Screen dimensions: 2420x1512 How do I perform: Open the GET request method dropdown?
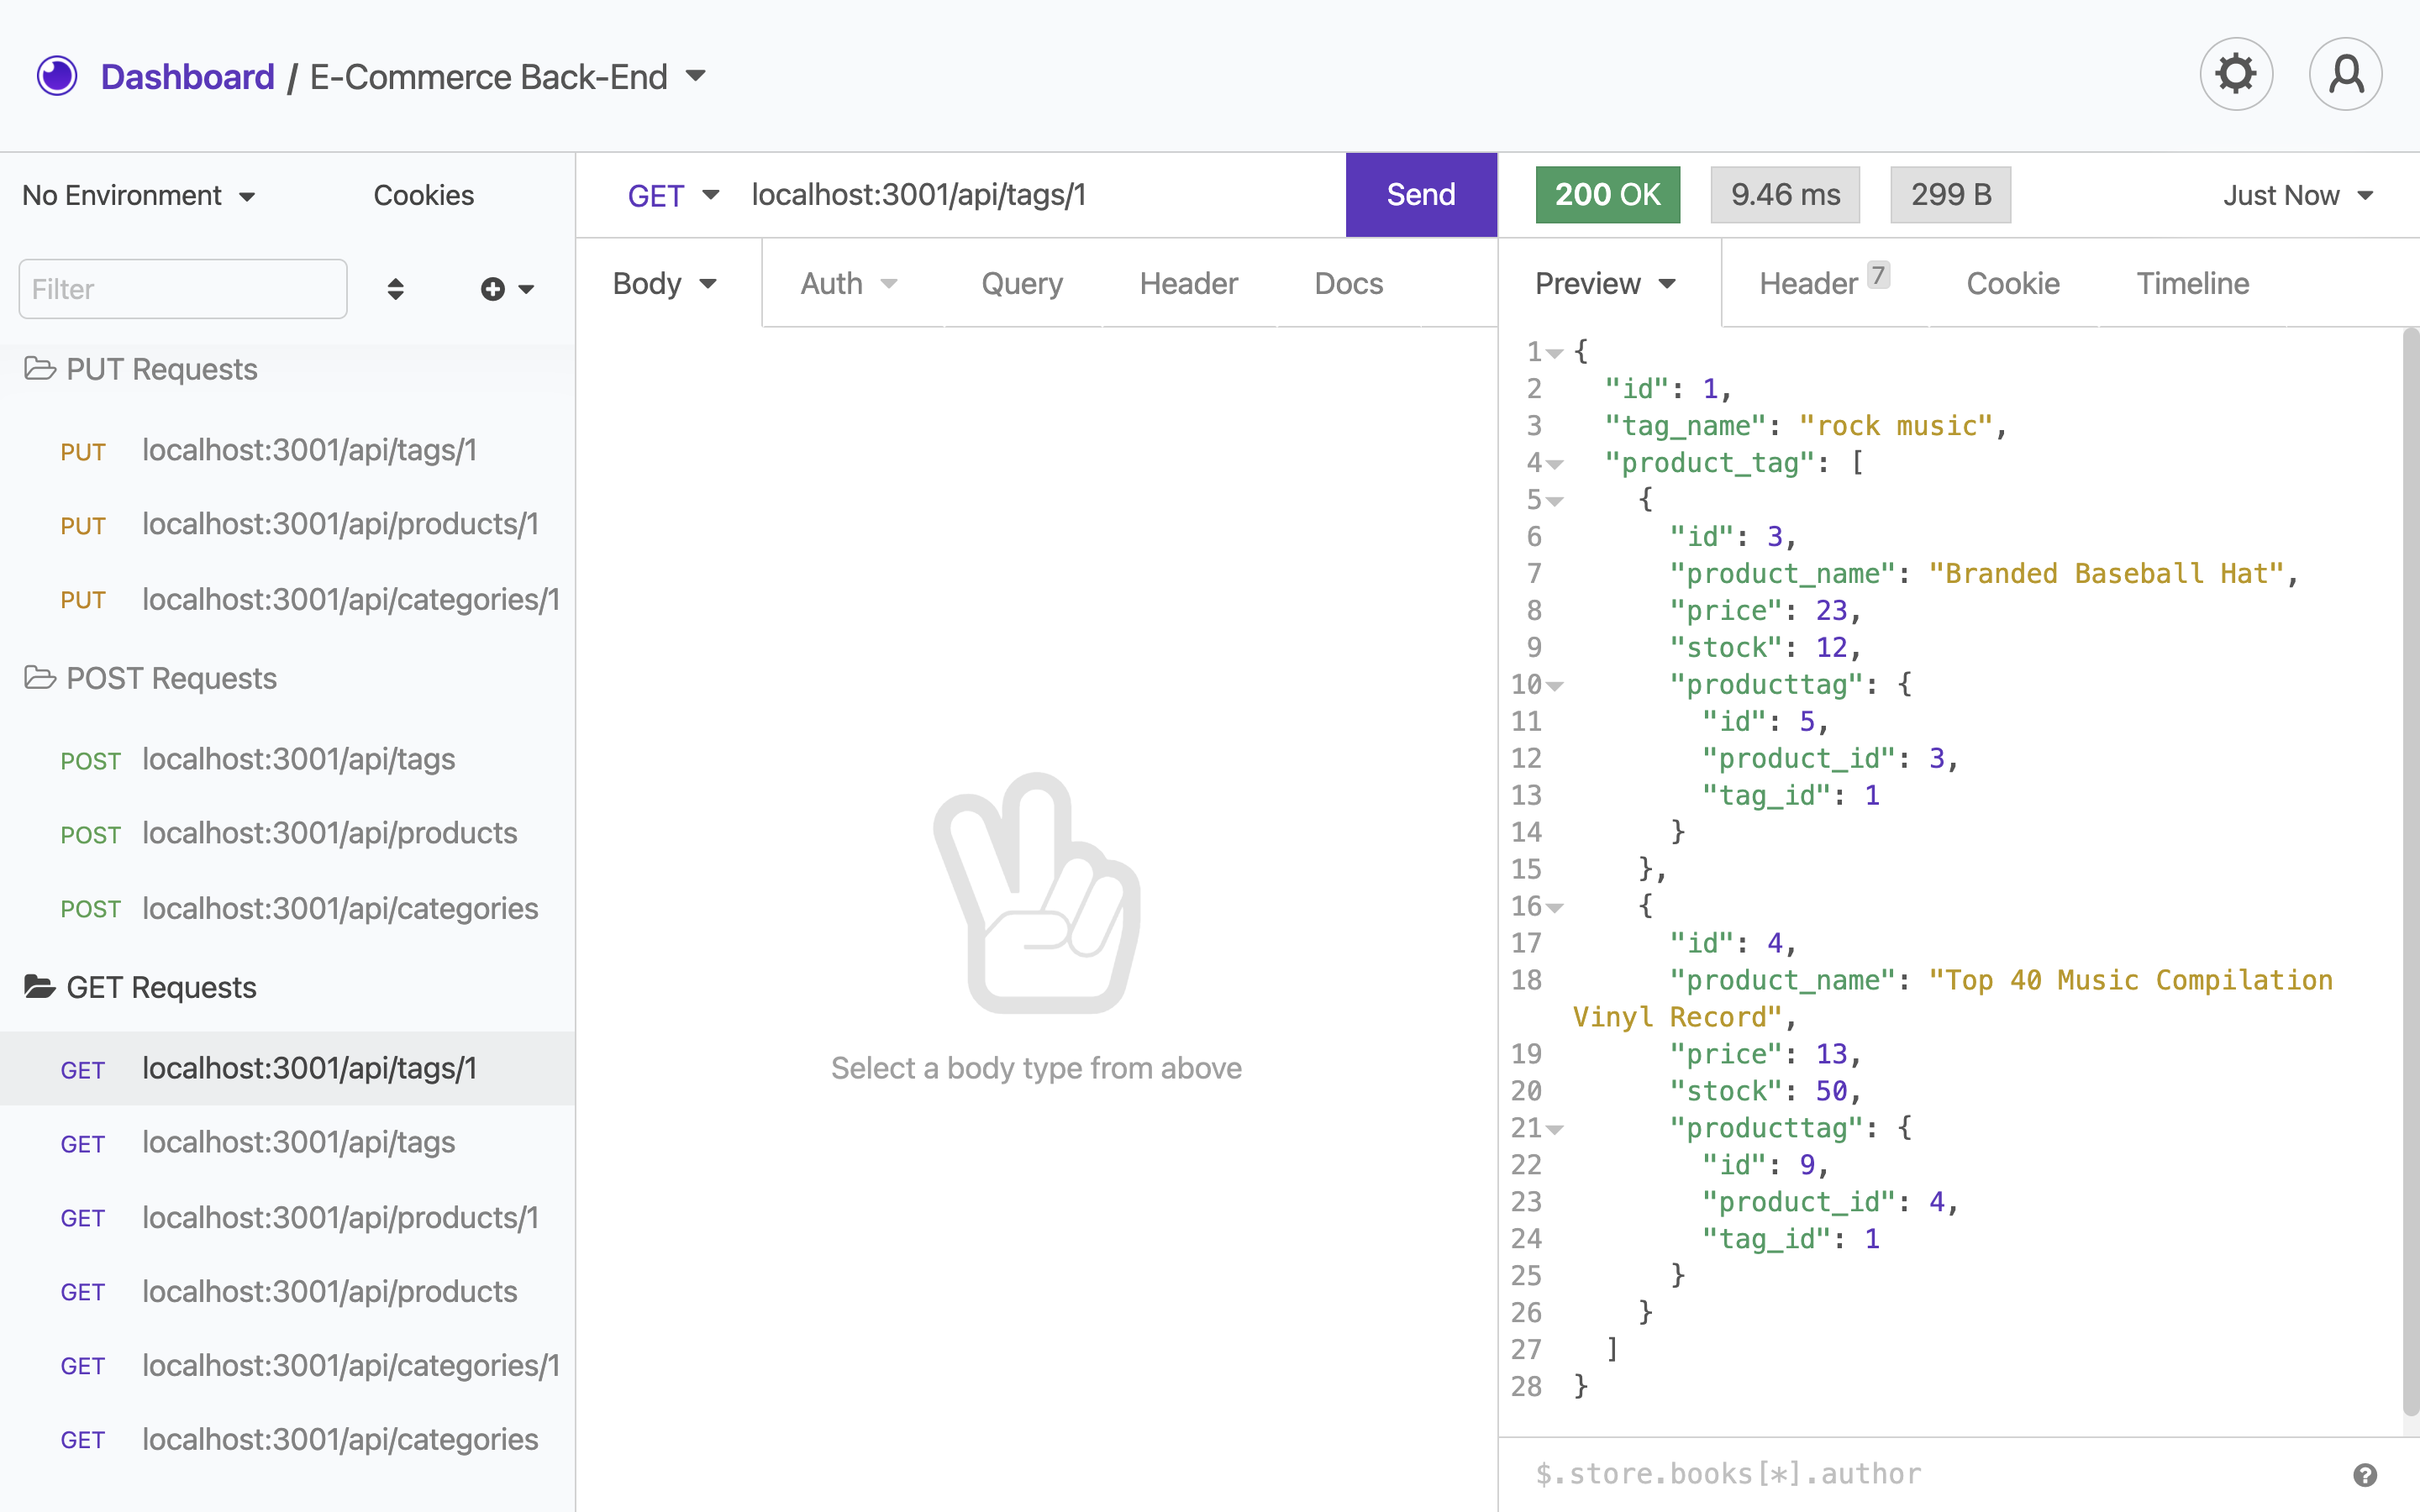[672, 195]
